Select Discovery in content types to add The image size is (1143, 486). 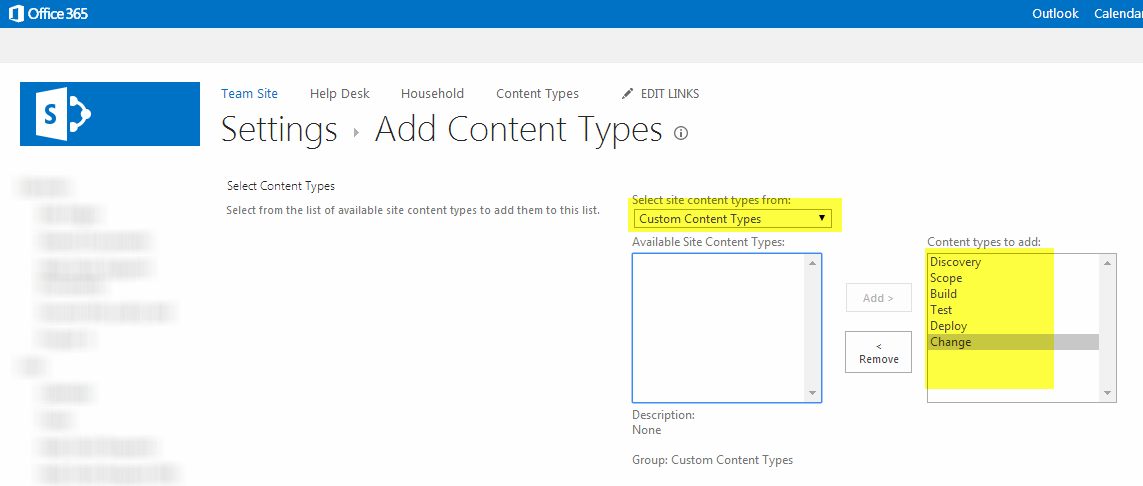pos(955,262)
